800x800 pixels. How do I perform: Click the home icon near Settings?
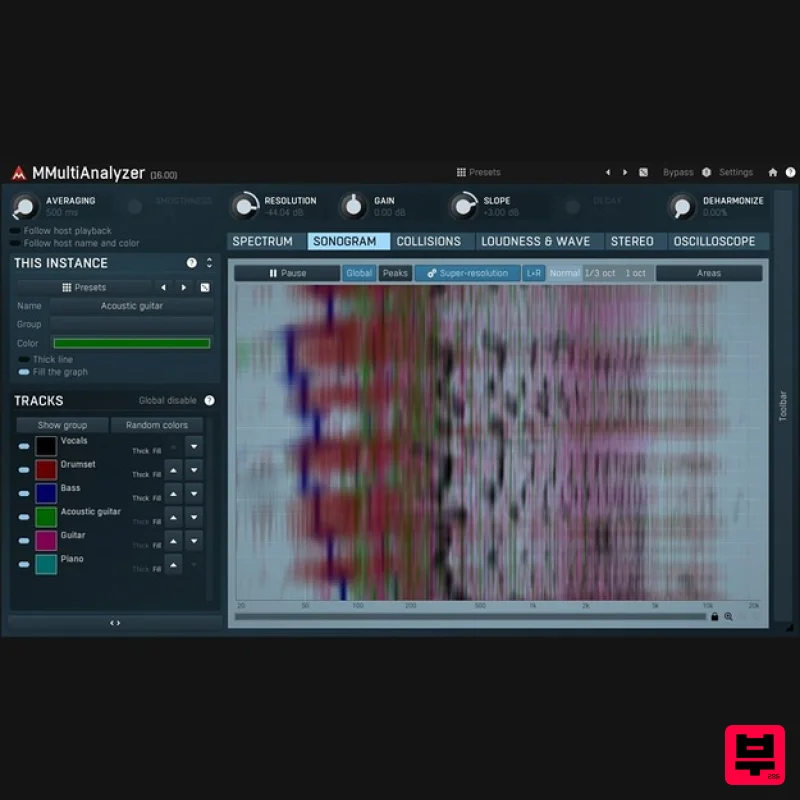point(772,172)
